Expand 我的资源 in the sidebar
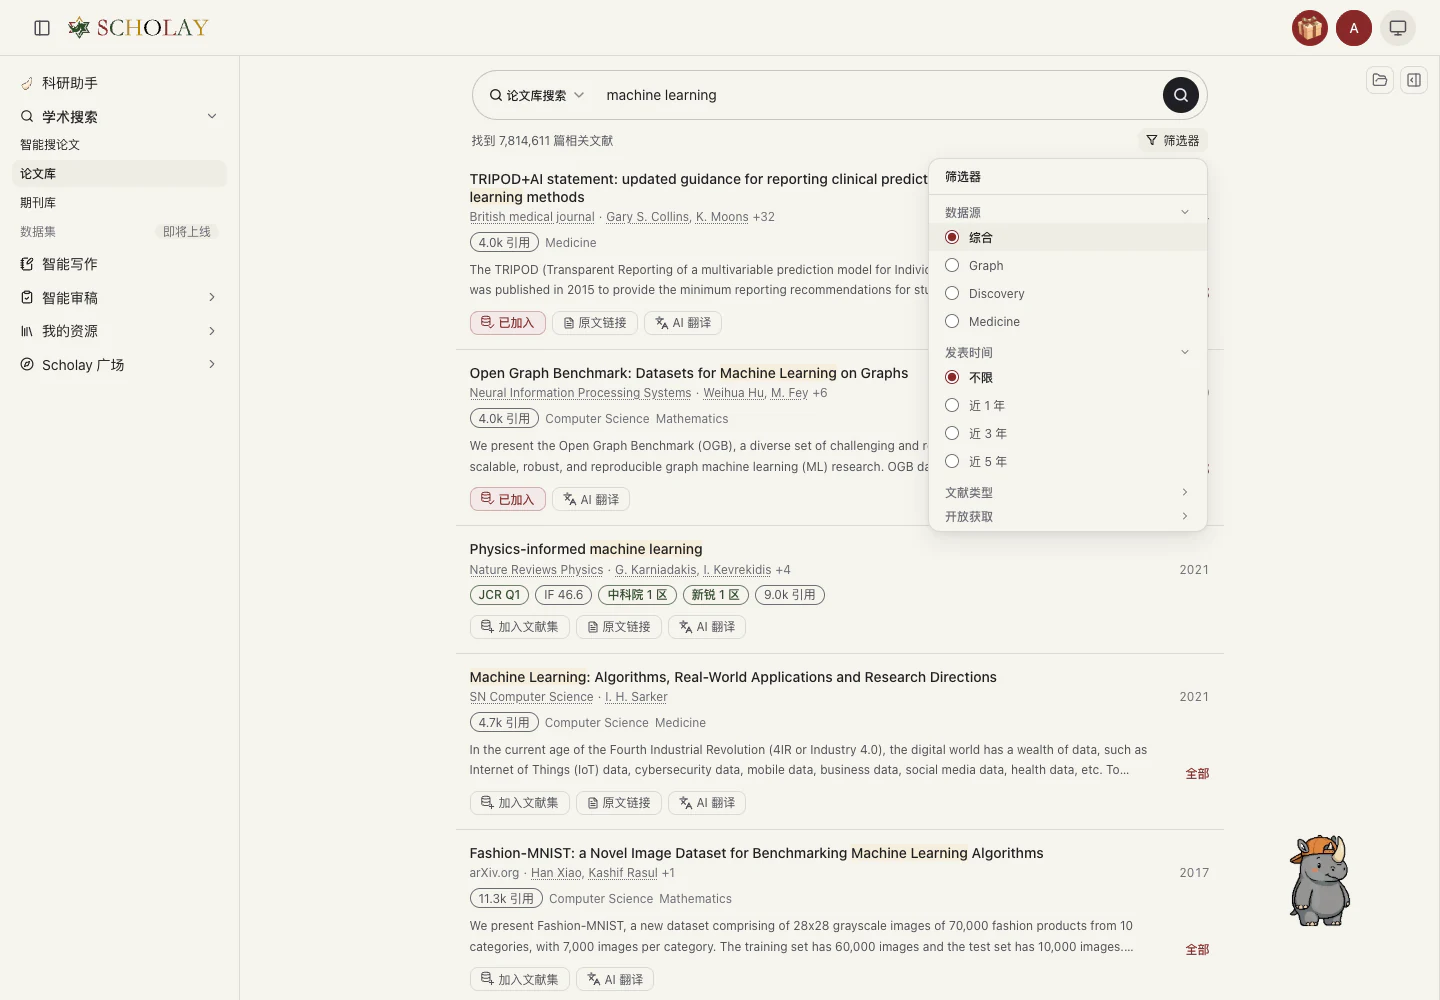The image size is (1440, 1000). click(212, 331)
